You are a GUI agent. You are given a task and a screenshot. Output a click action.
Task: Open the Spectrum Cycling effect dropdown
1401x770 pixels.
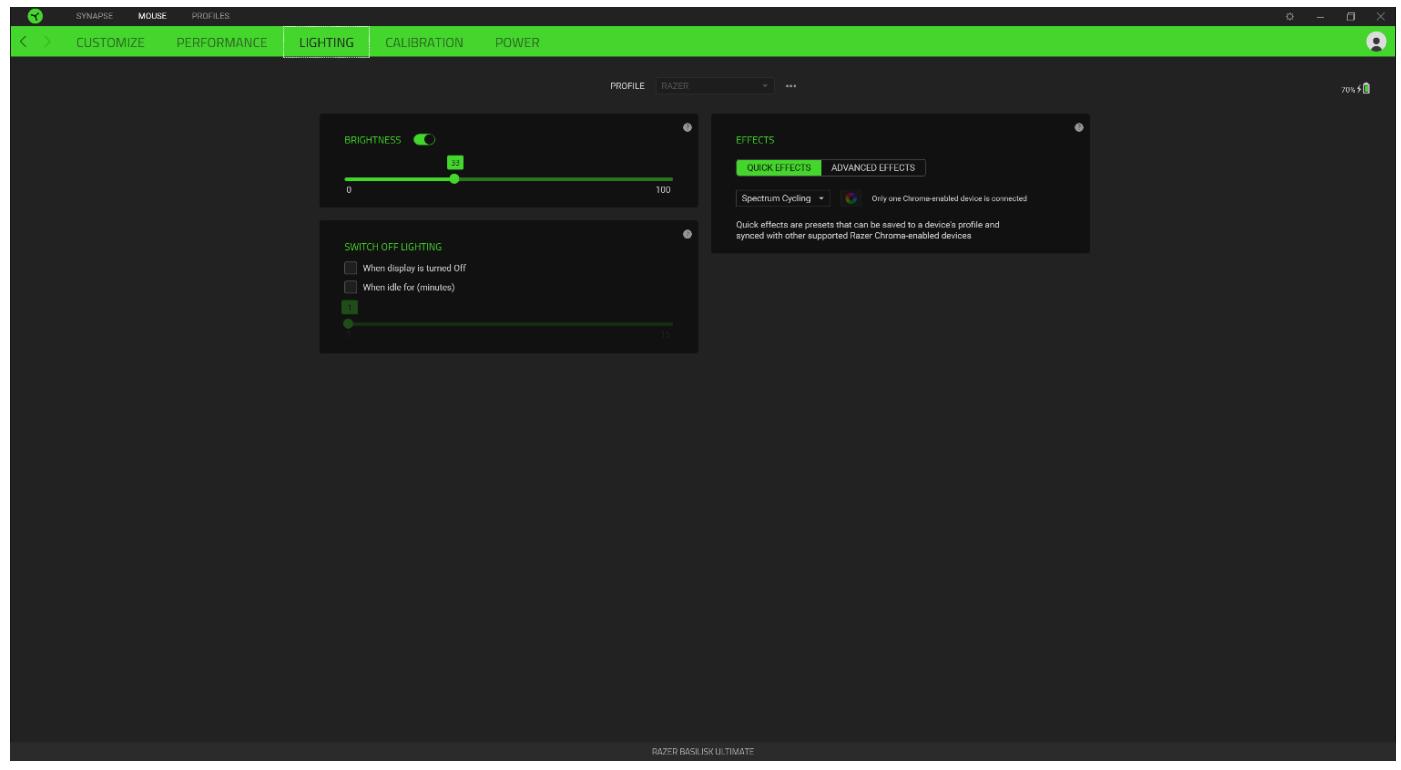click(x=783, y=198)
